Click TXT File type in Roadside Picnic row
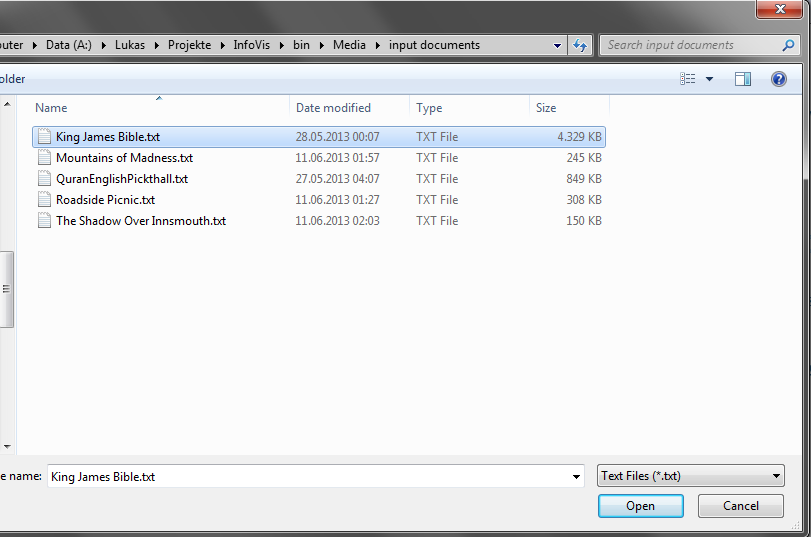Viewport: 811px width, 537px height. 437,199
